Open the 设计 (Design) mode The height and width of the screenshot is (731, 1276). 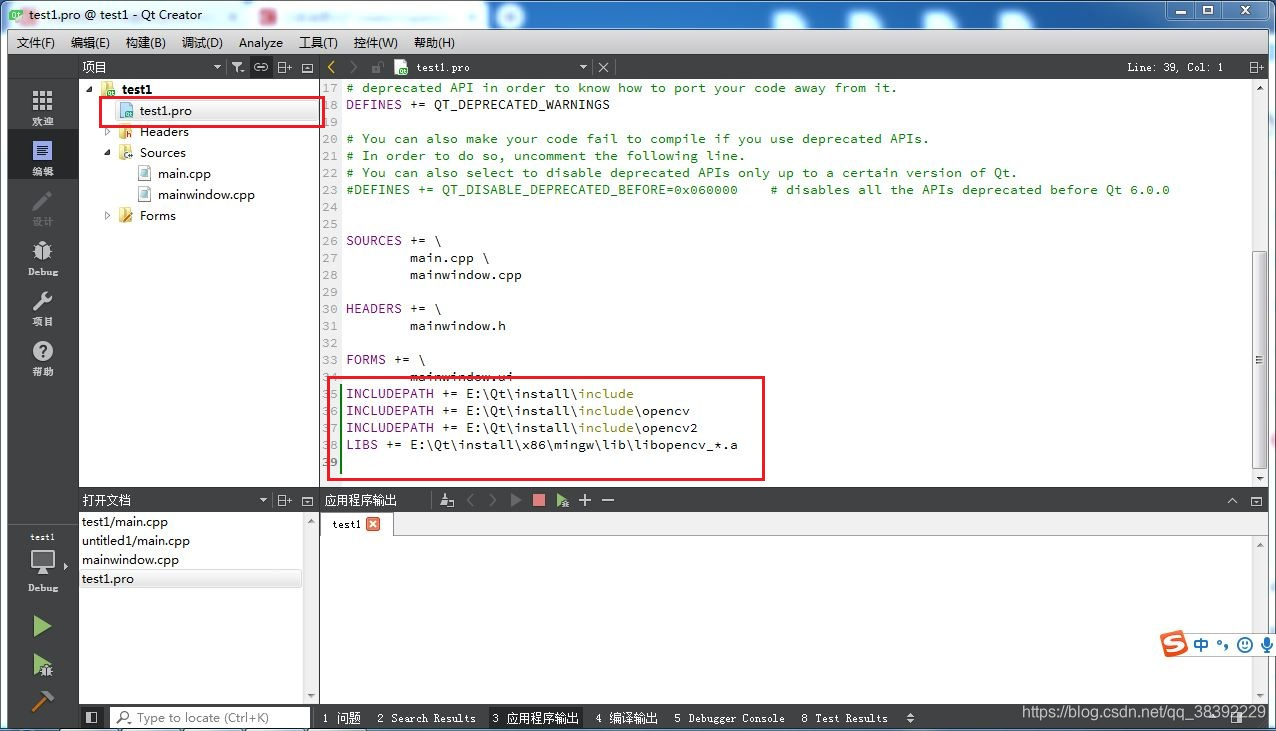point(43,208)
